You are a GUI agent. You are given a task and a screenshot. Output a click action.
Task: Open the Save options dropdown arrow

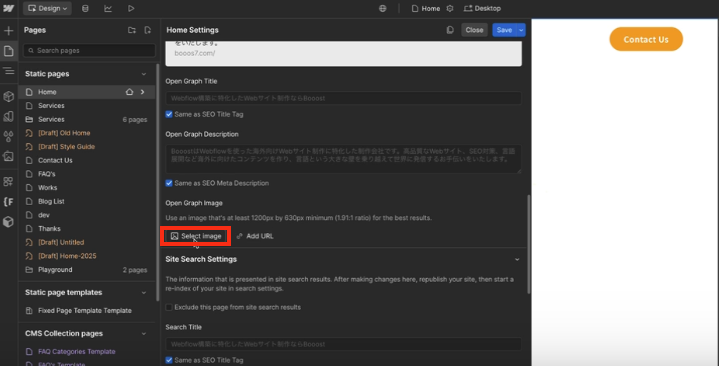[x=521, y=30]
